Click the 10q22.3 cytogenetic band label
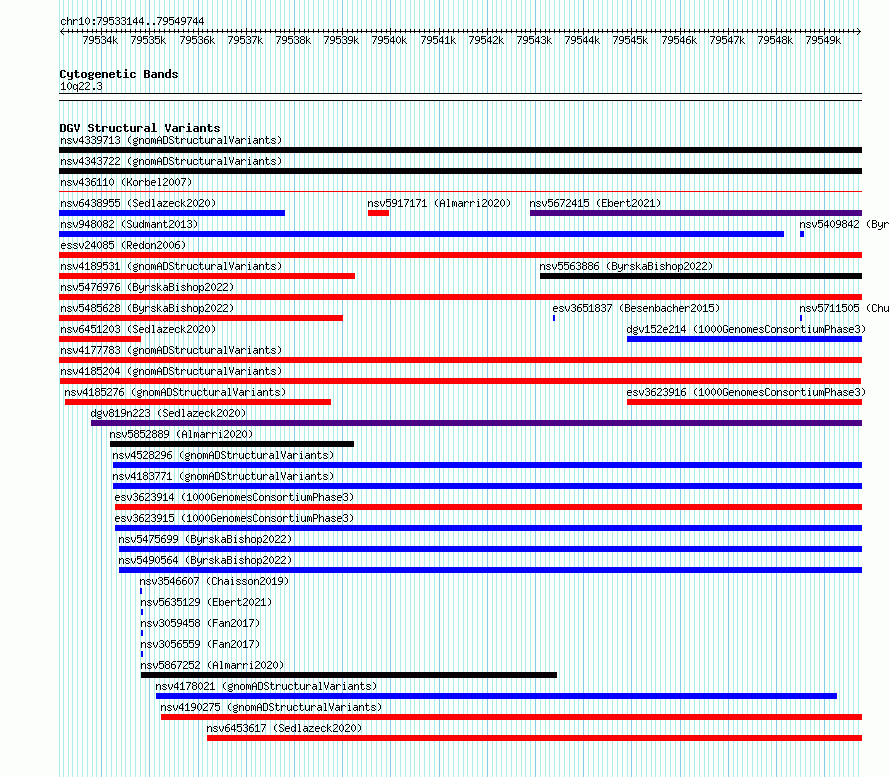 coord(81,86)
